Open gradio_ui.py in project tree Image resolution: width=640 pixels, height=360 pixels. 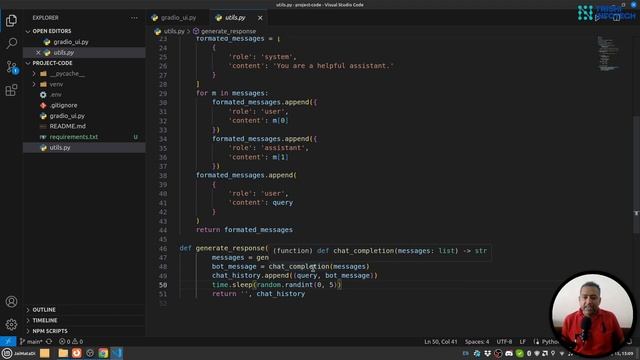coord(67,116)
